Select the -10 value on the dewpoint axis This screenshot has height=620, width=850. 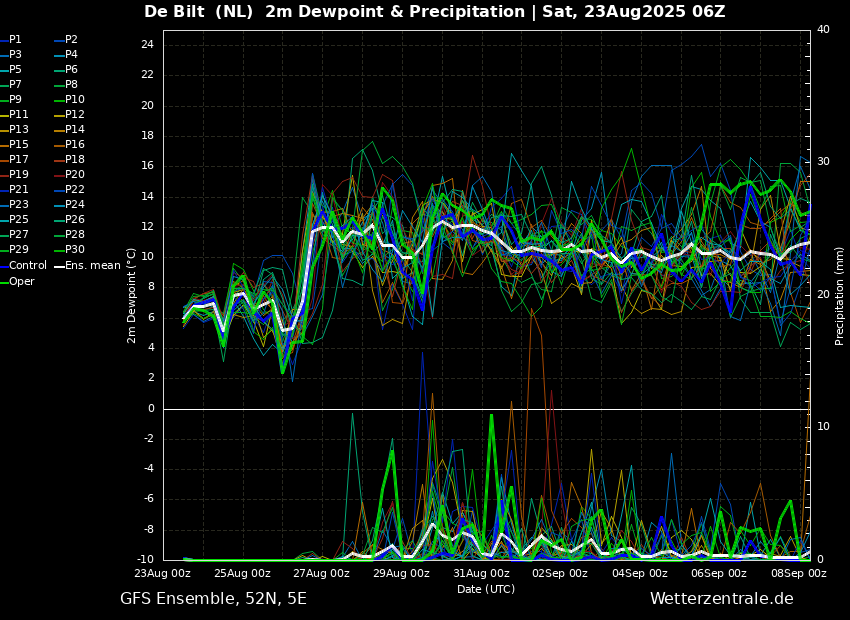point(145,559)
